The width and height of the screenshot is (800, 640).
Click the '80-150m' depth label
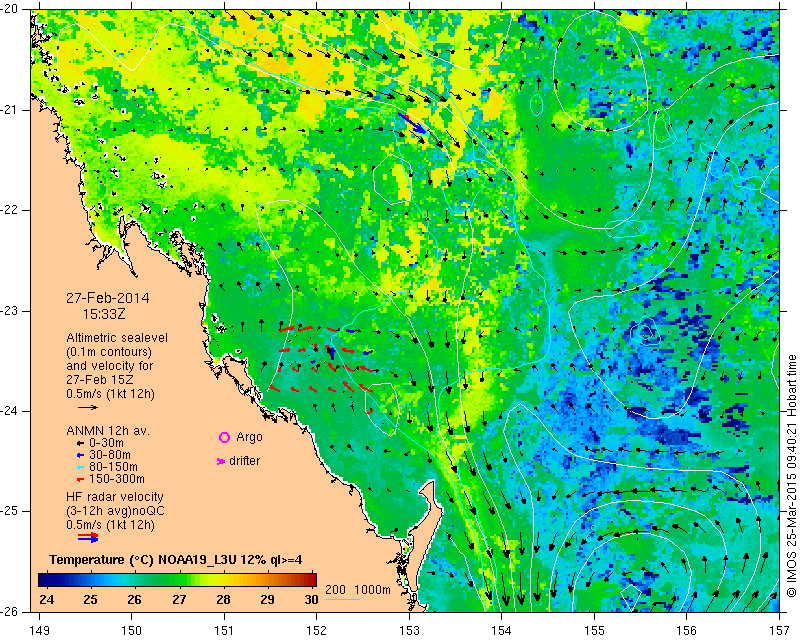point(113,467)
